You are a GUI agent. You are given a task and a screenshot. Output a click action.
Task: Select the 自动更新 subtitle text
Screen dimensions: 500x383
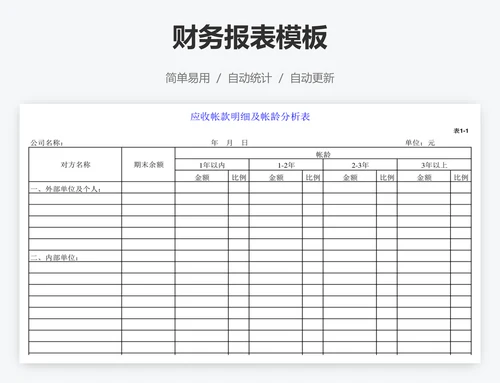point(312,78)
